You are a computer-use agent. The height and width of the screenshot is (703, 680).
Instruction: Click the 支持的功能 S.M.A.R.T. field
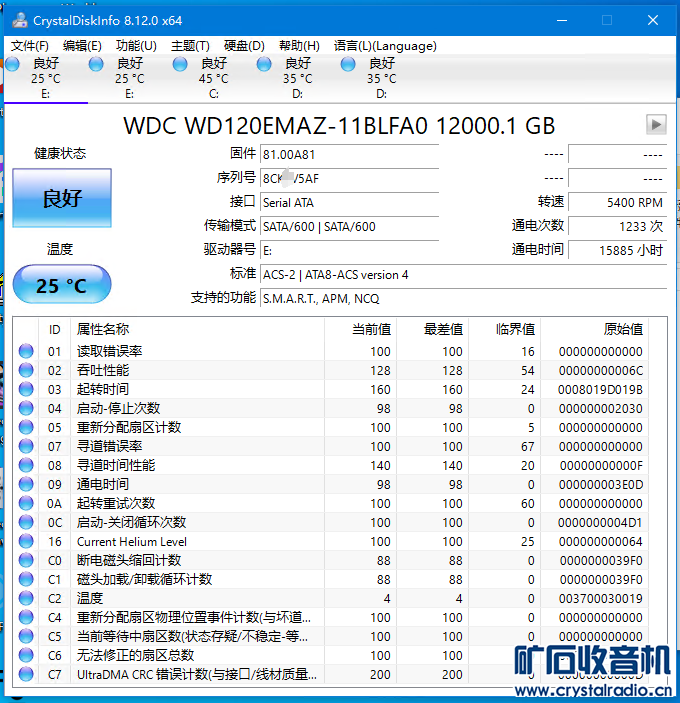[463, 299]
